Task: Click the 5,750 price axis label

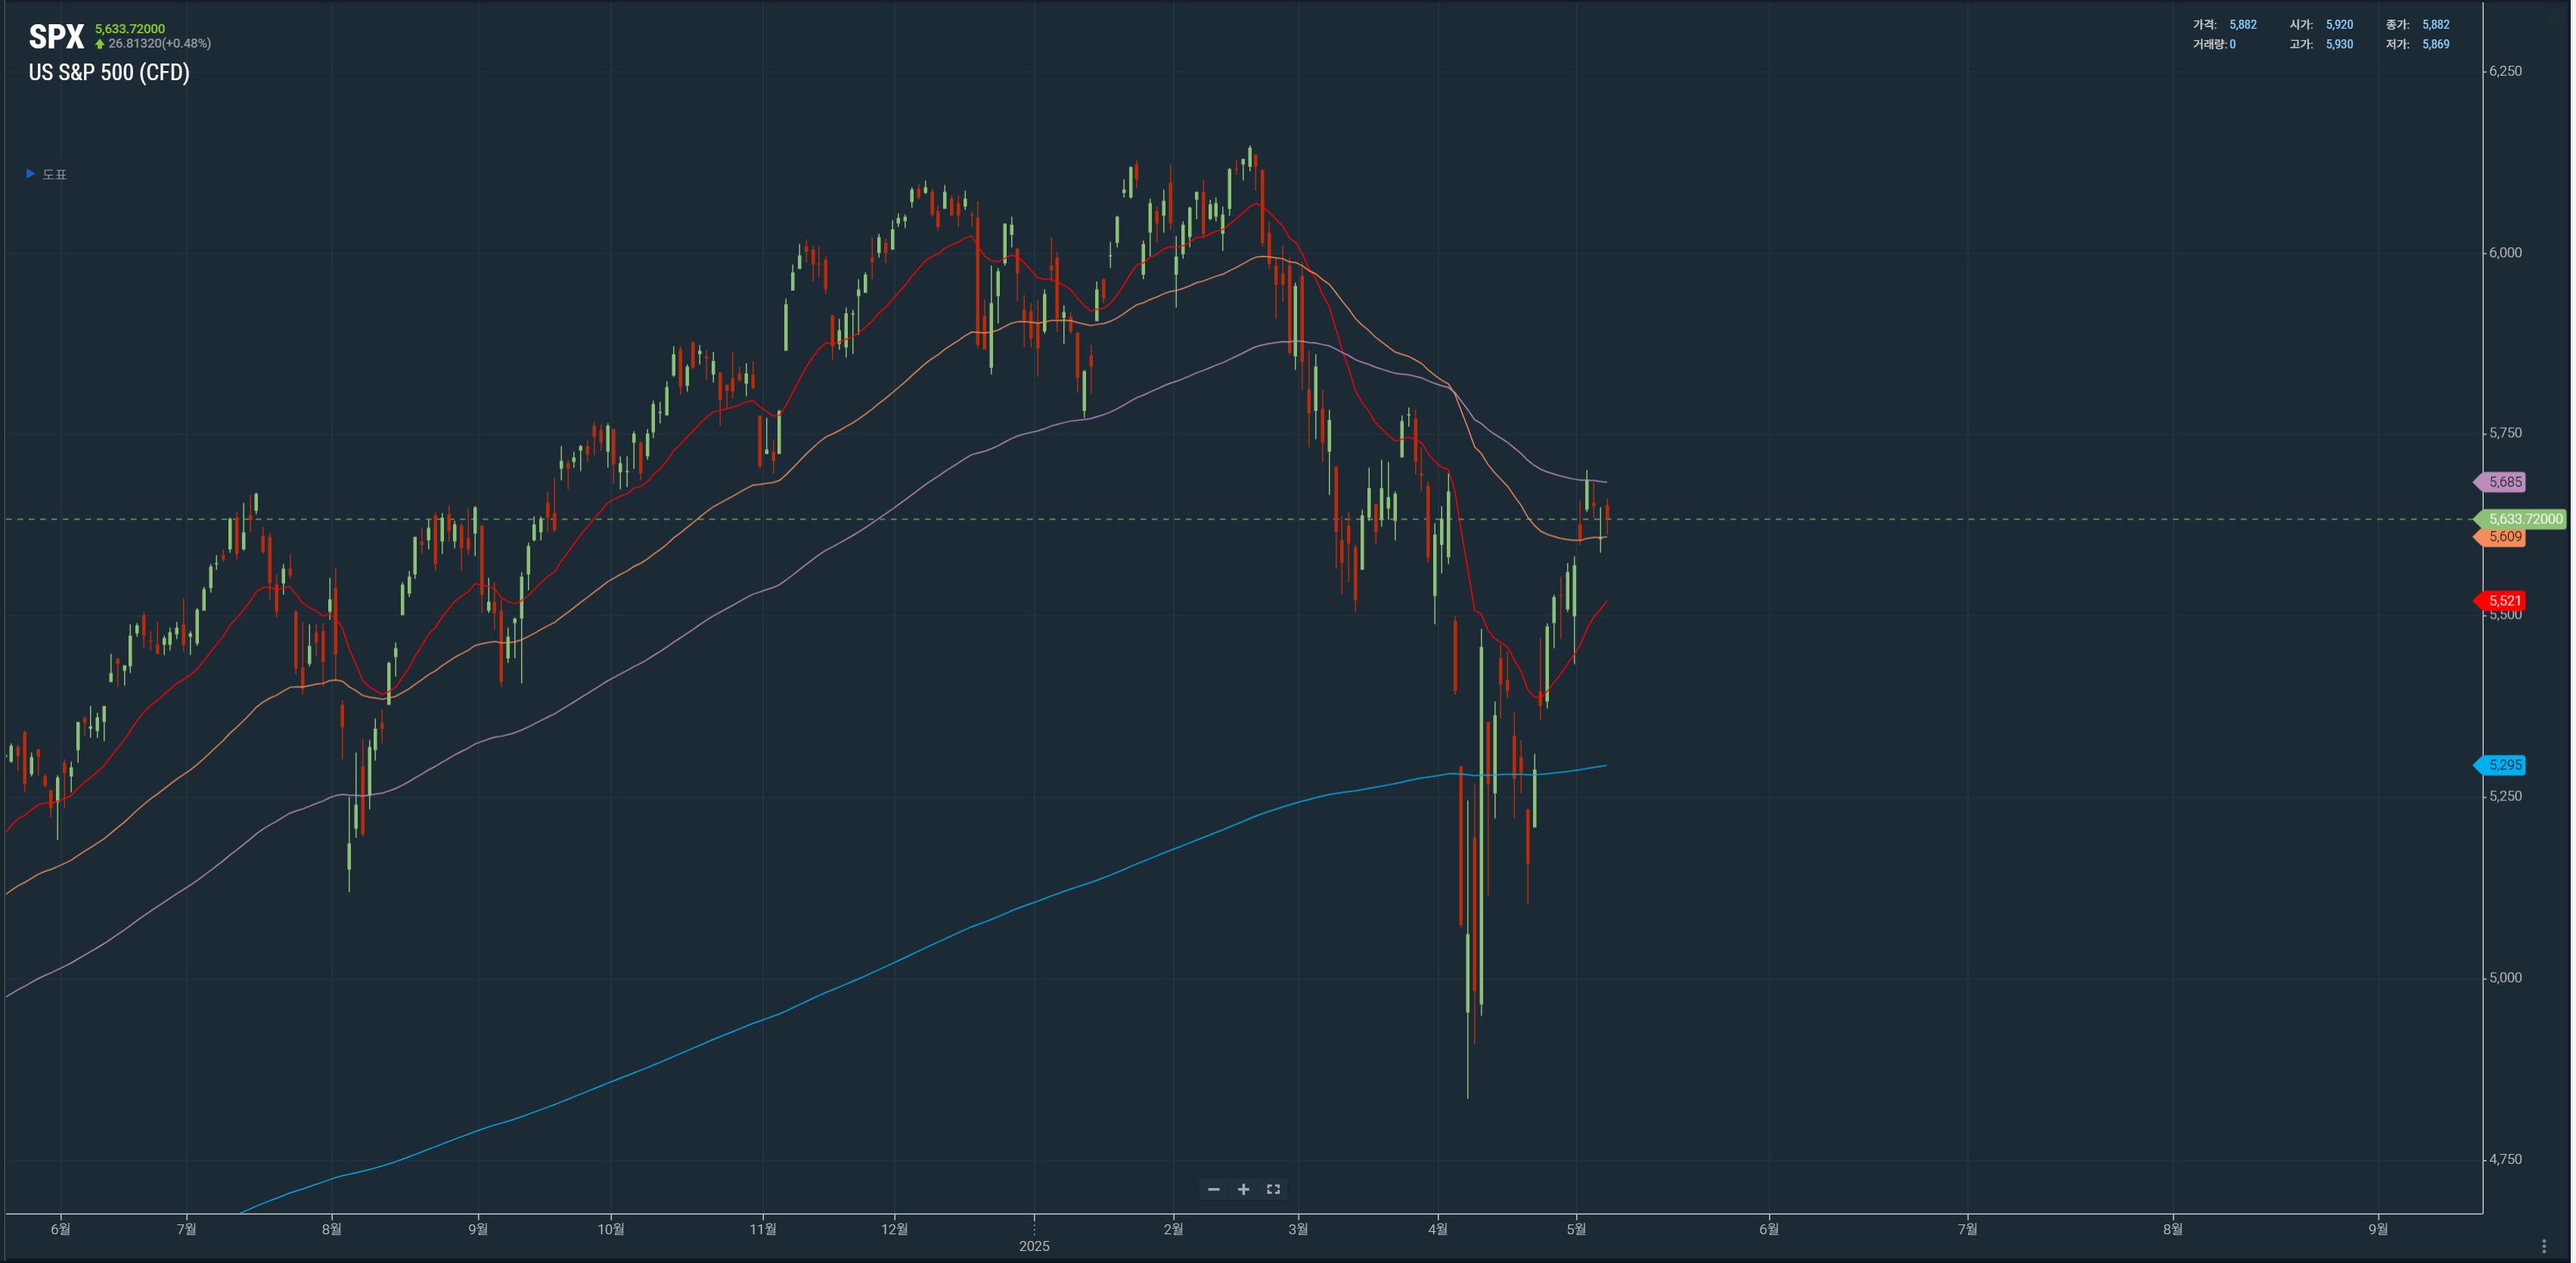Action: tap(2505, 433)
